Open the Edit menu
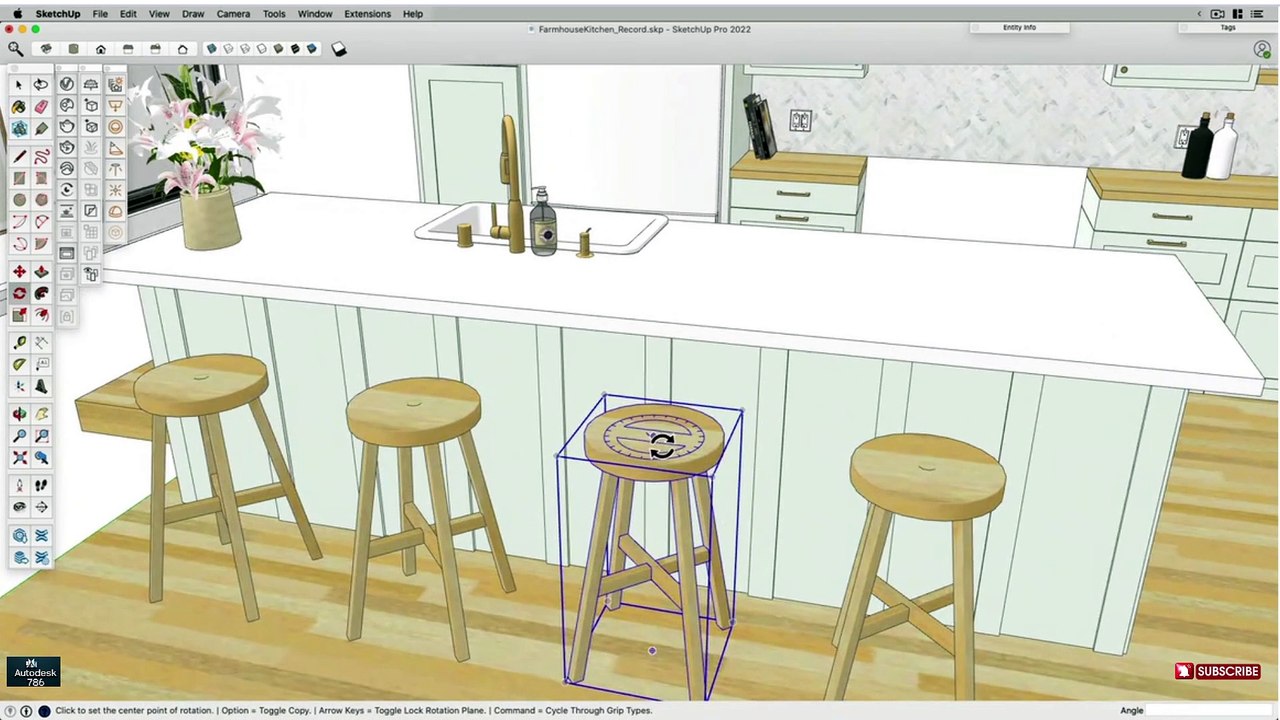The width and height of the screenshot is (1280, 720). pos(128,14)
